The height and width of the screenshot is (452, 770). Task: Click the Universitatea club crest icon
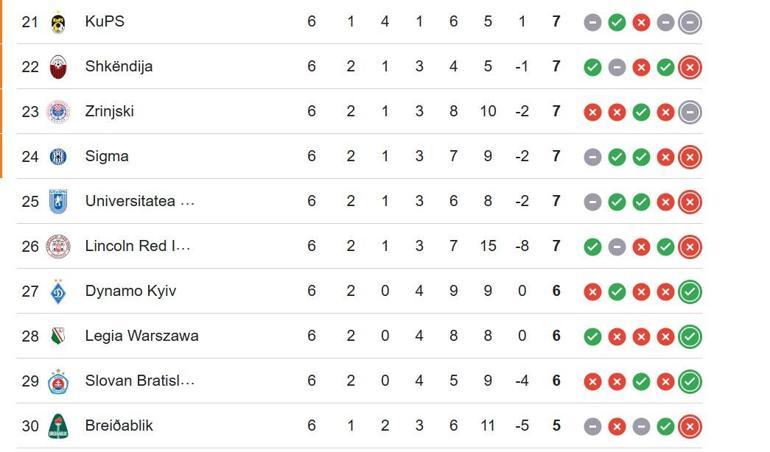pyautogui.click(x=58, y=201)
